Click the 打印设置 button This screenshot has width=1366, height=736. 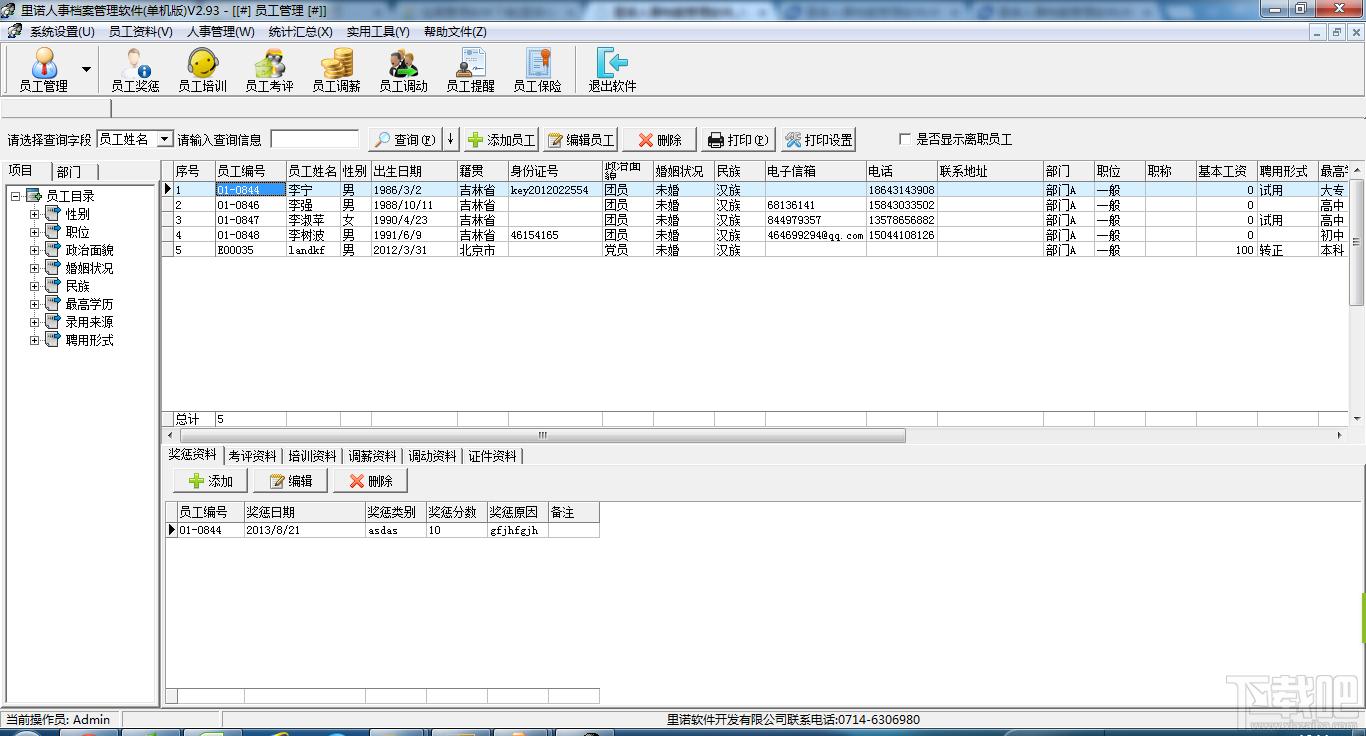tap(818, 140)
